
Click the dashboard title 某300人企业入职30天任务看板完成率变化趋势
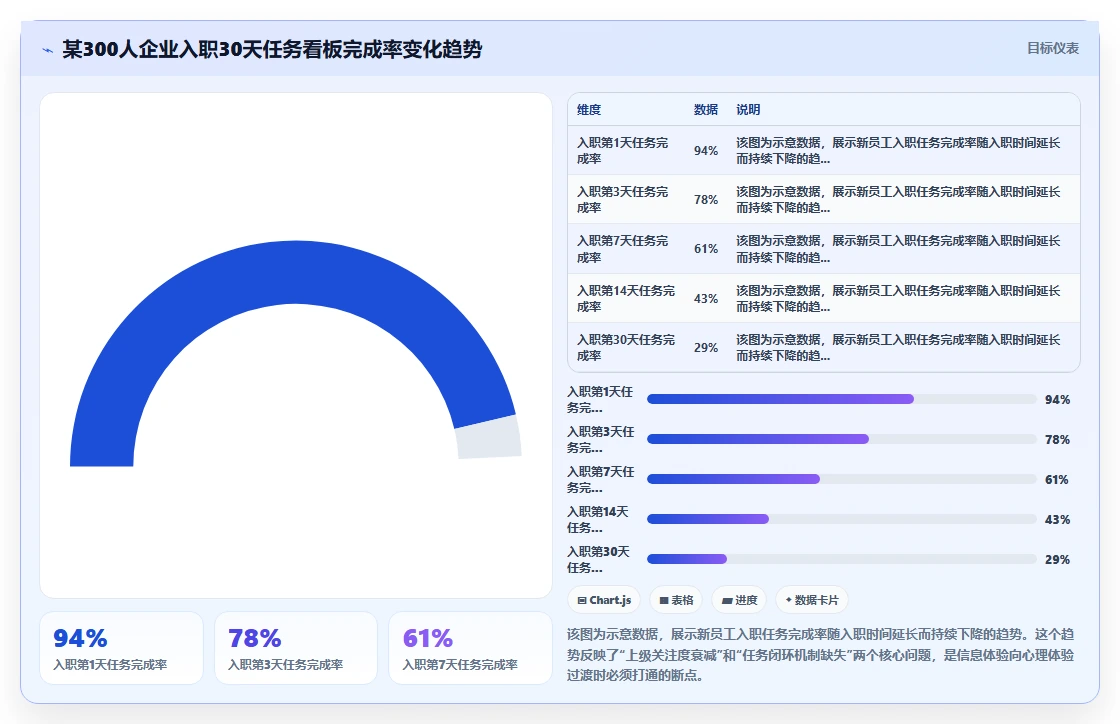coord(272,49)
